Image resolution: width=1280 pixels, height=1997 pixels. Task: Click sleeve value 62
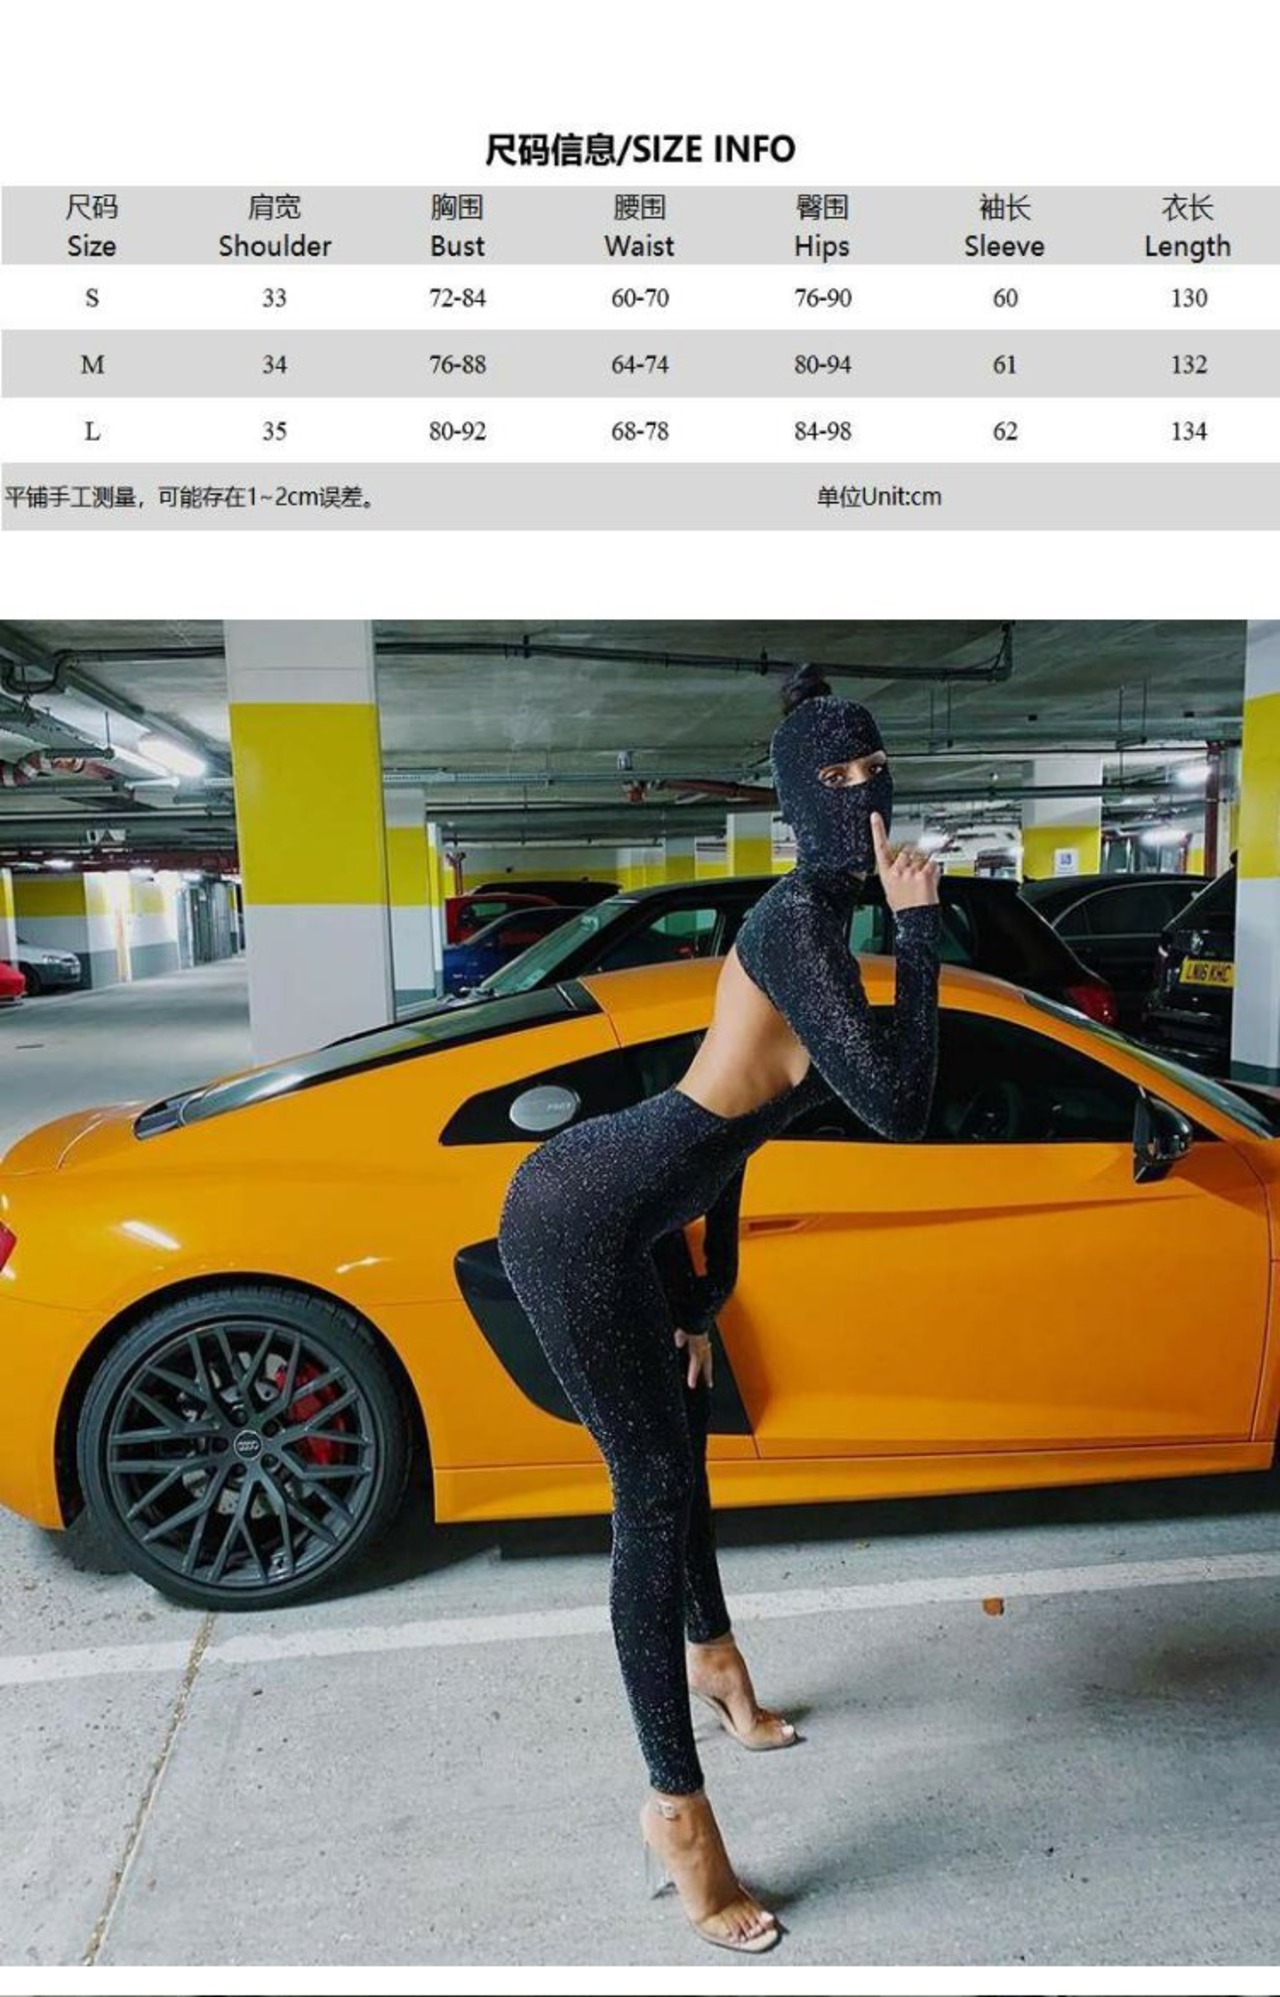[x=1005, y=432]
